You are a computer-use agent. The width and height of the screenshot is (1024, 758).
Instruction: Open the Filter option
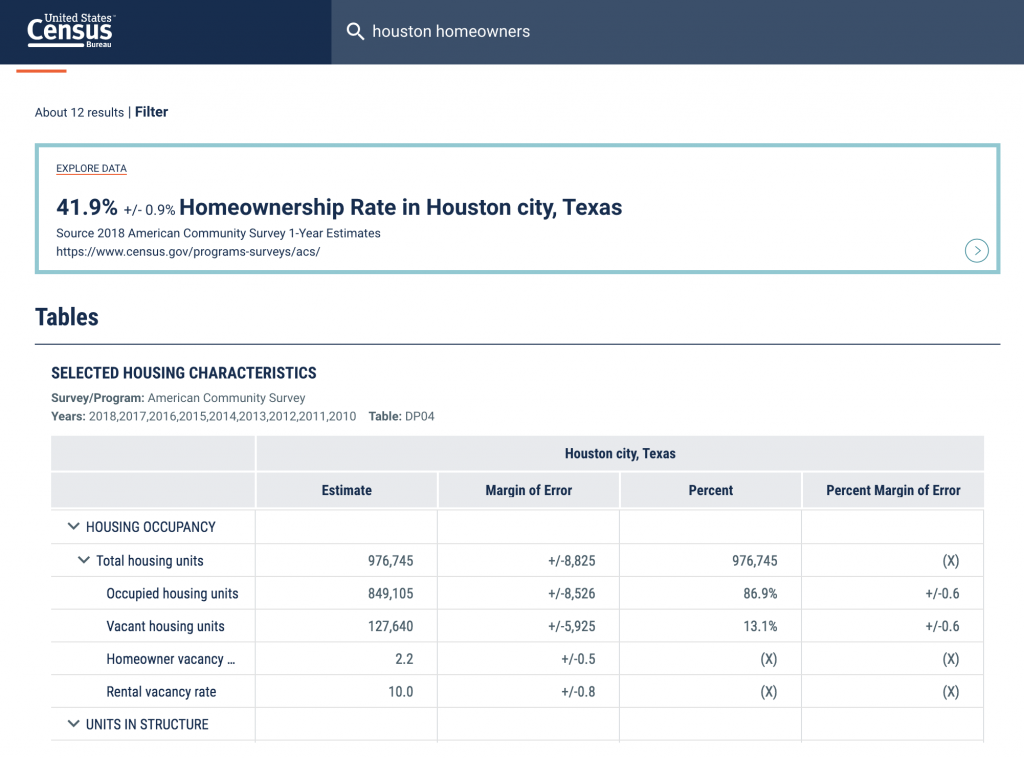(x=152, y=112)
